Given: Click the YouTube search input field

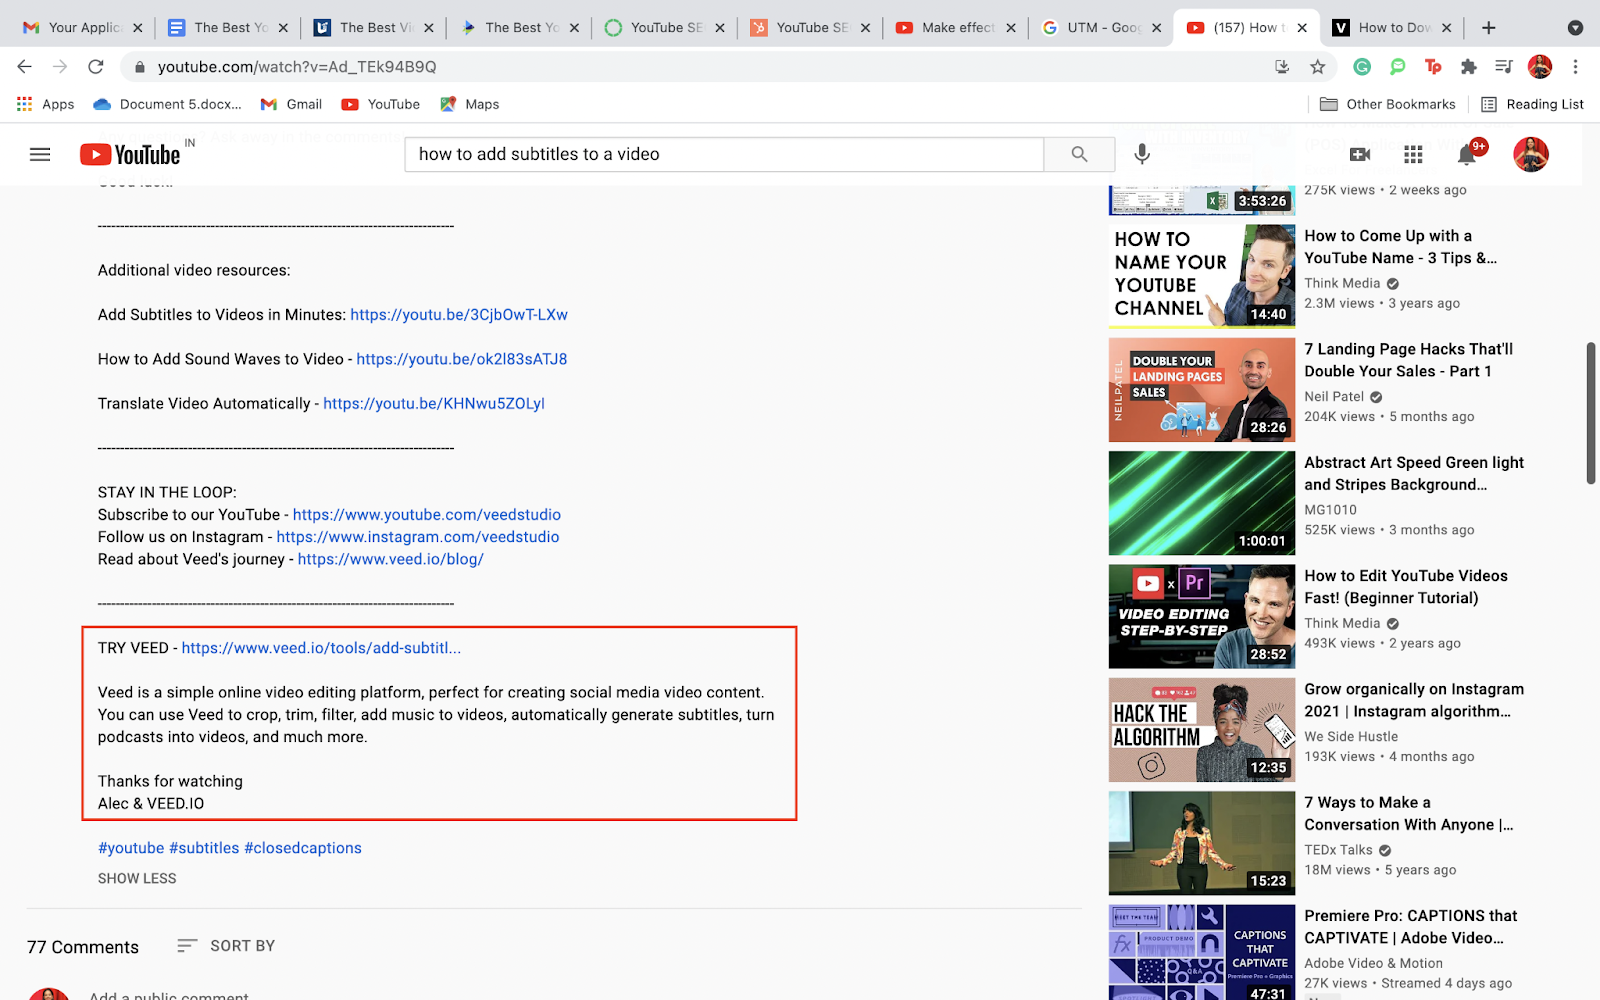Looking at the screenshot, I should (x=724, y=154).
